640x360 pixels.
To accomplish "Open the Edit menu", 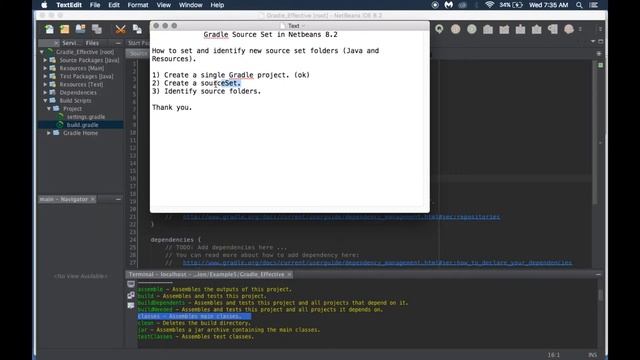I will pyautogui.click(x=114, y=5).
